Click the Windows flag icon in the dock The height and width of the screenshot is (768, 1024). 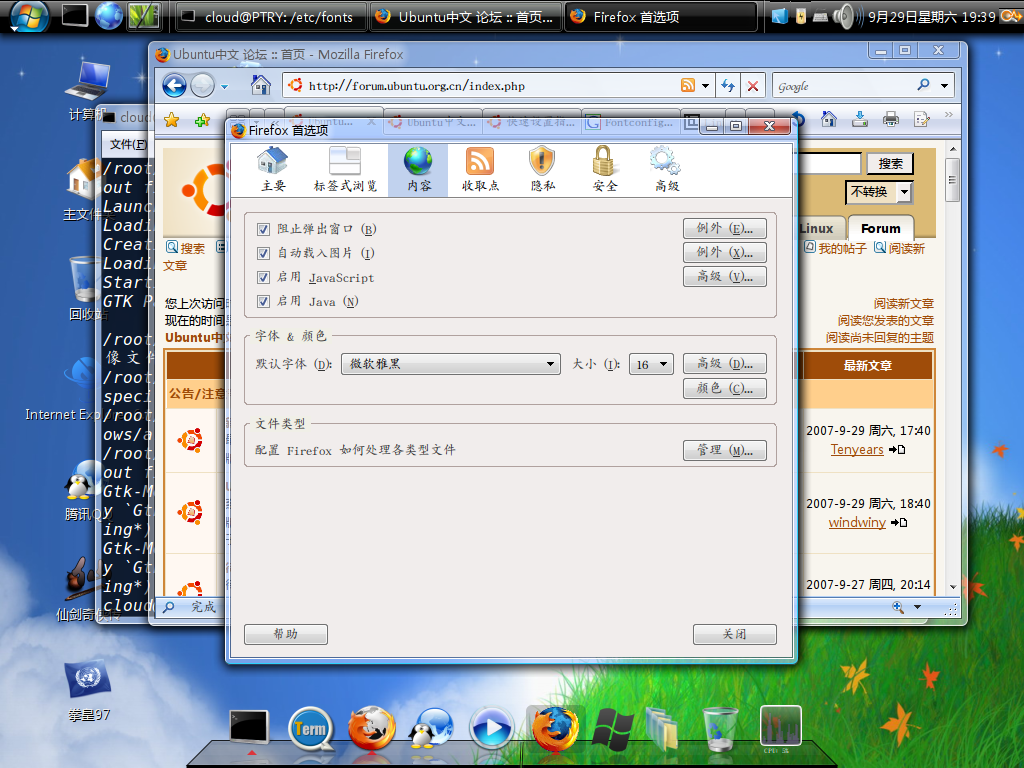click(x=613, y=729)
